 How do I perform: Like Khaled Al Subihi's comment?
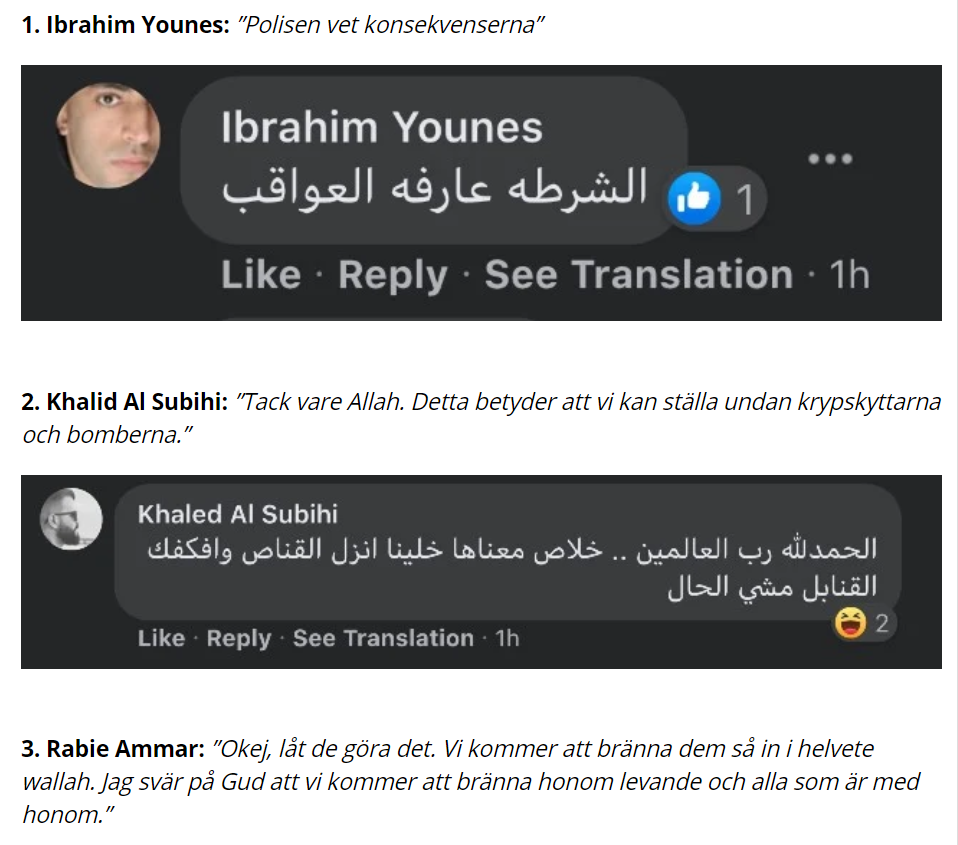161,638
